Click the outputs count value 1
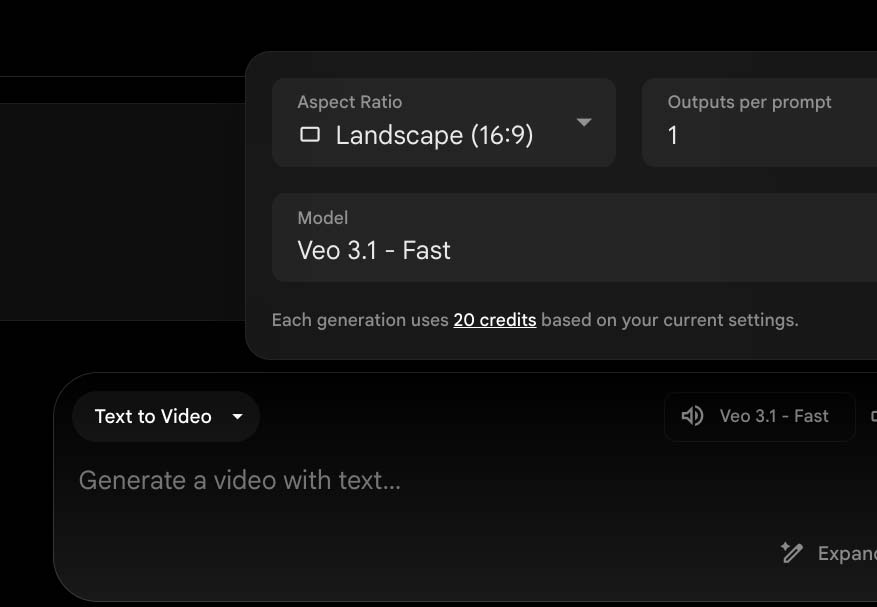This screenshot has width=877, height=607. tap(673, 135)
